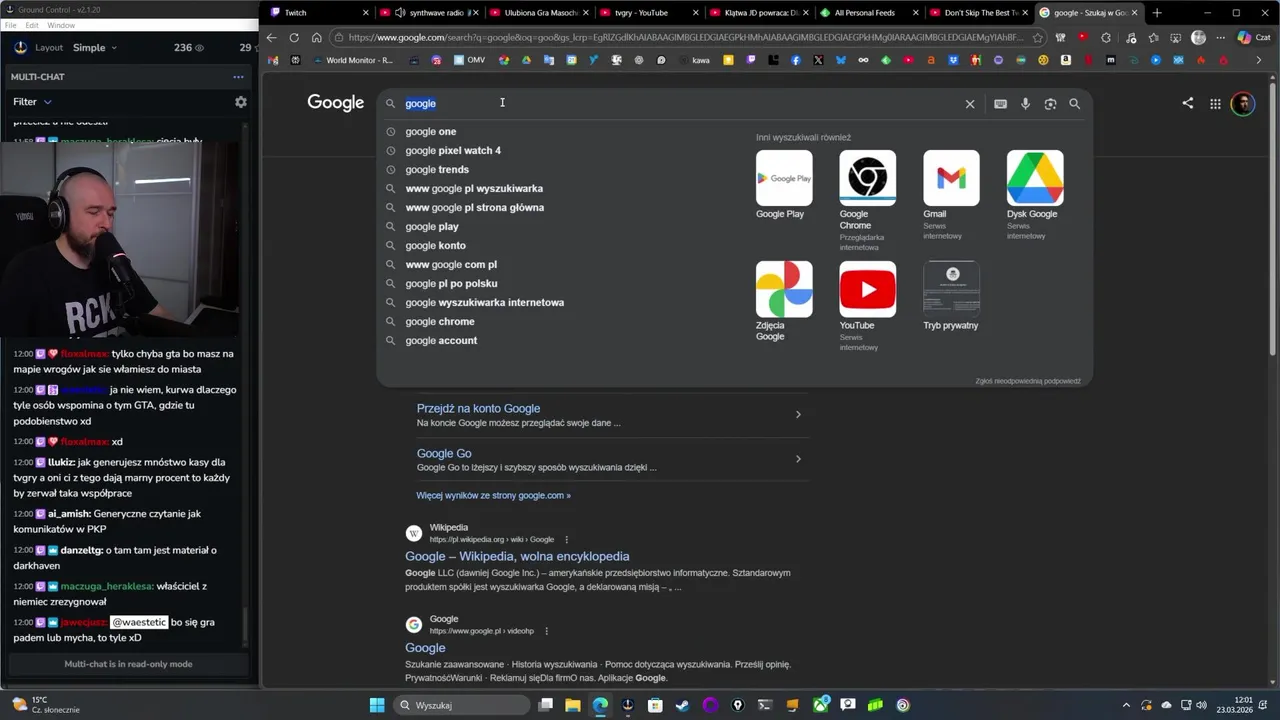
Task: Switch to the Twitch browser tab
Action: point(316,13)
